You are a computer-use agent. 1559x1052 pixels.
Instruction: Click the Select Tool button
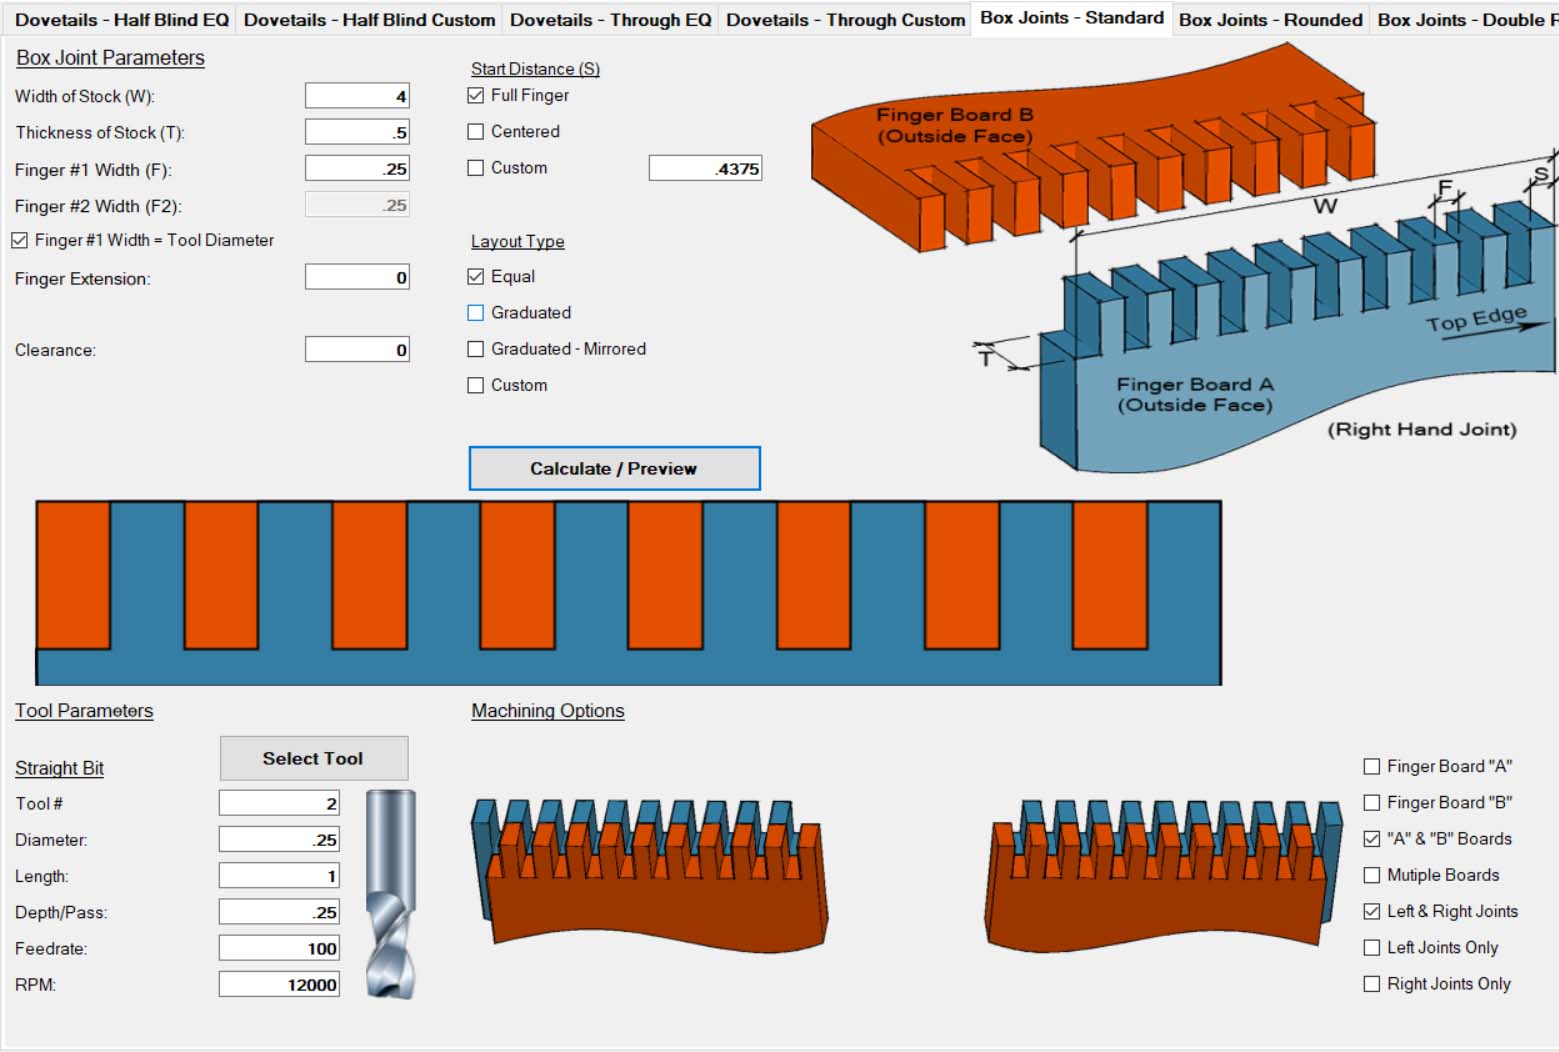[313, 758]
